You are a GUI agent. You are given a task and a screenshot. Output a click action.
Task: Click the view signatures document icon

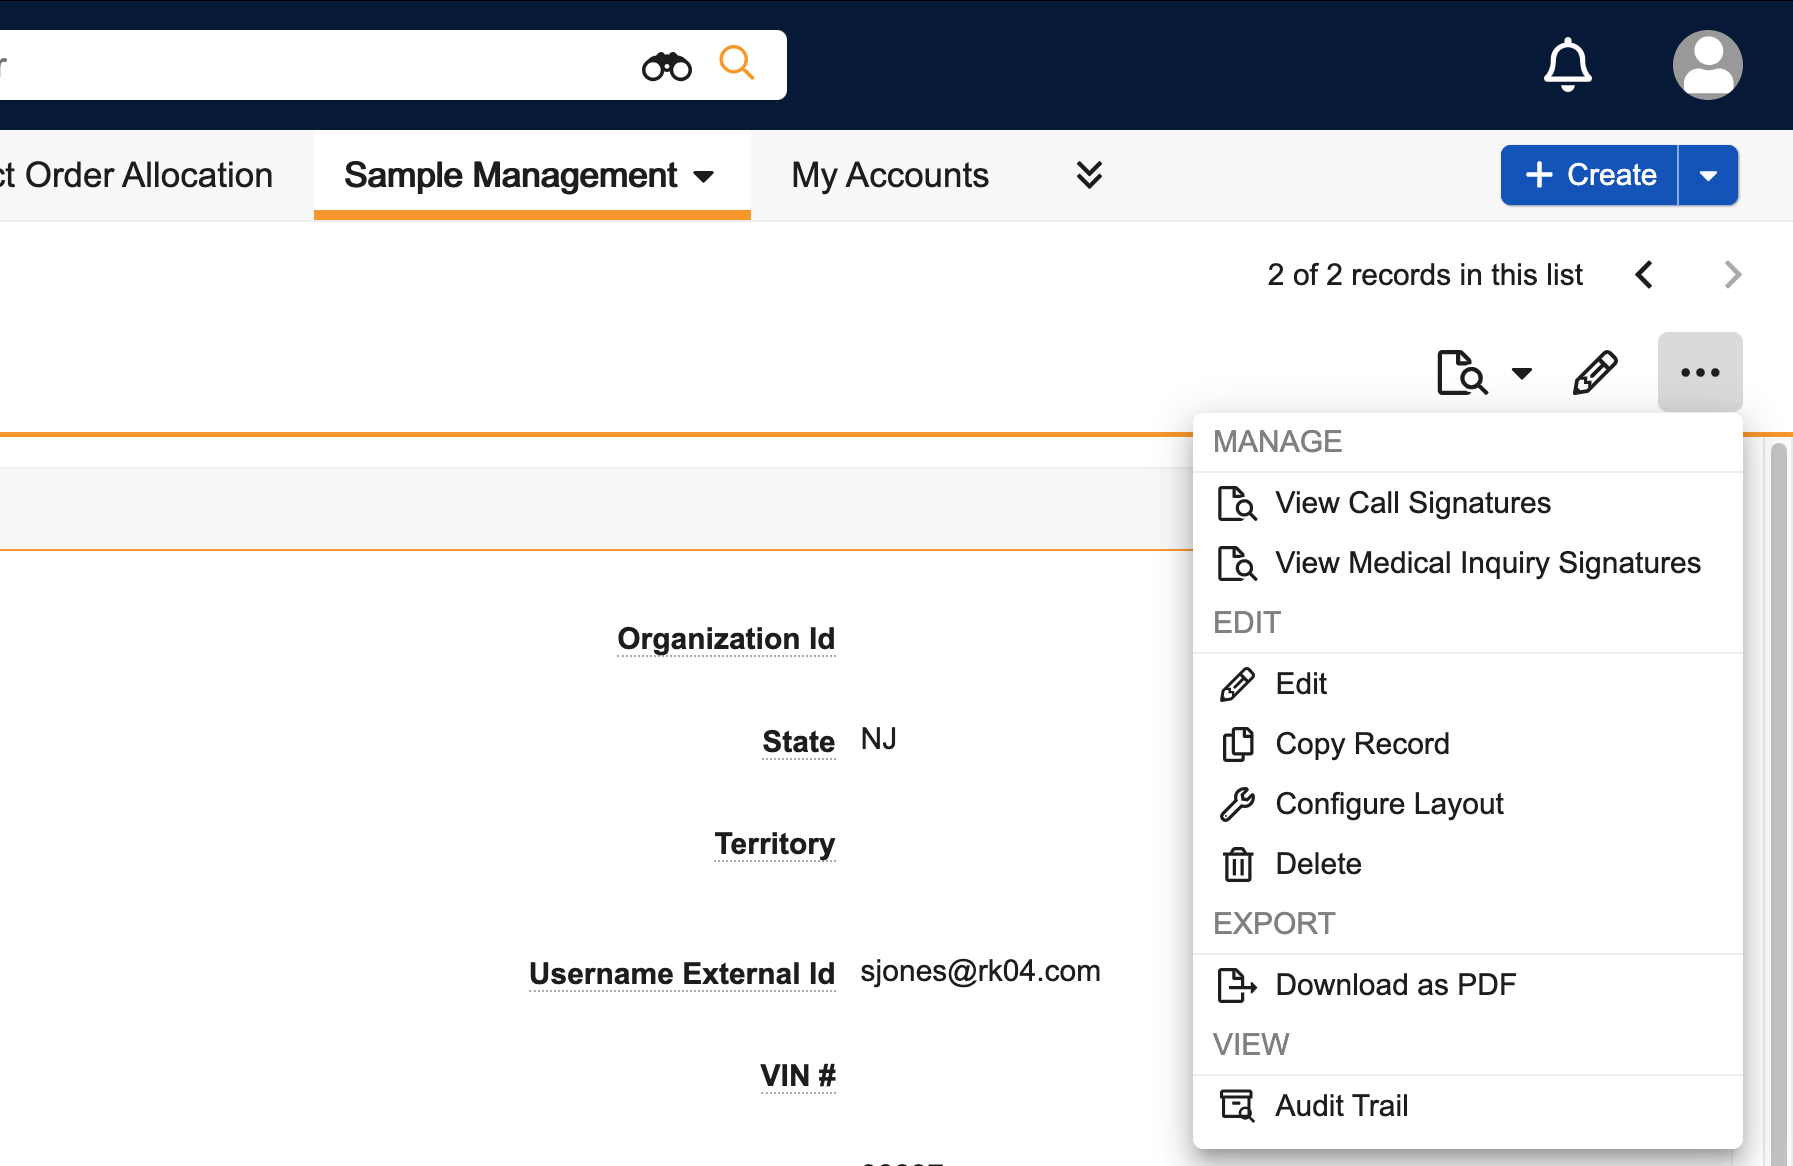(1461, 373)
